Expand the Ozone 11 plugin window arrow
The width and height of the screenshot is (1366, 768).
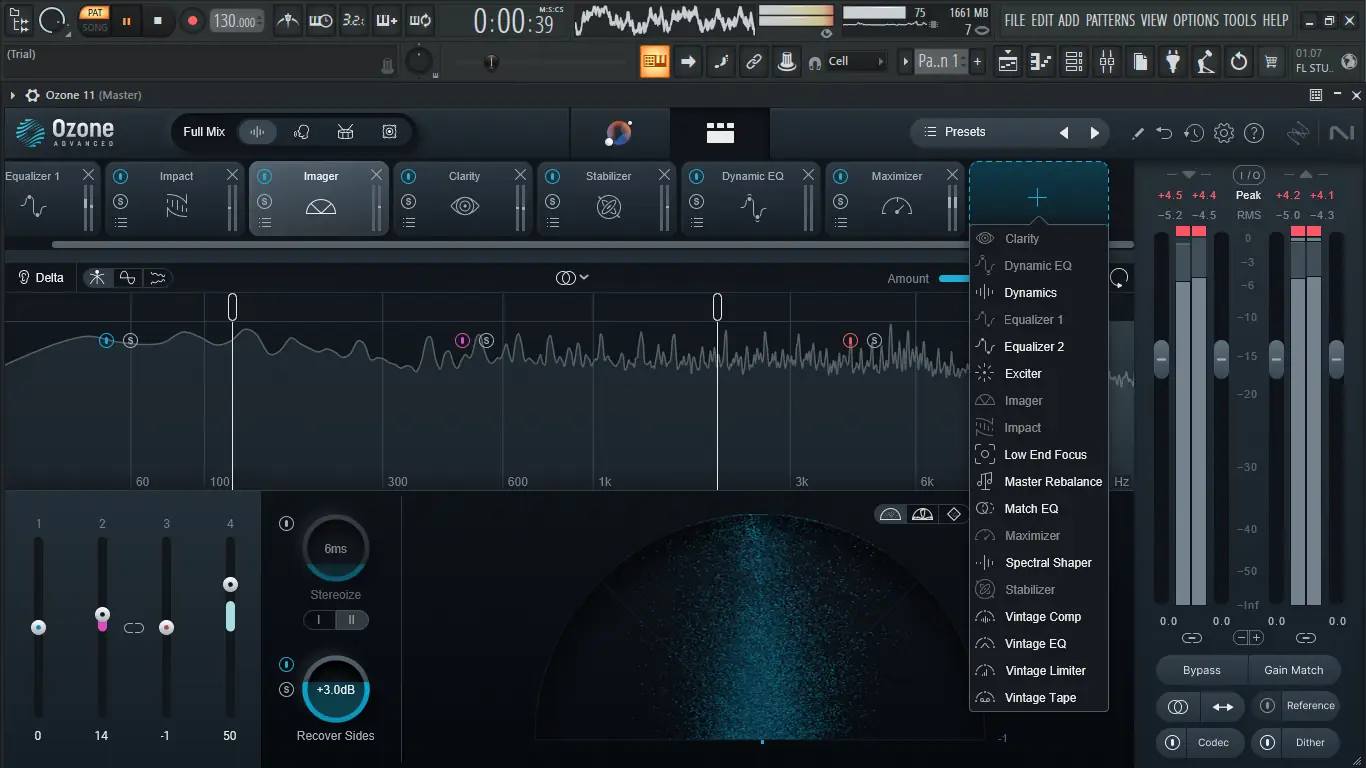(13, 95)
